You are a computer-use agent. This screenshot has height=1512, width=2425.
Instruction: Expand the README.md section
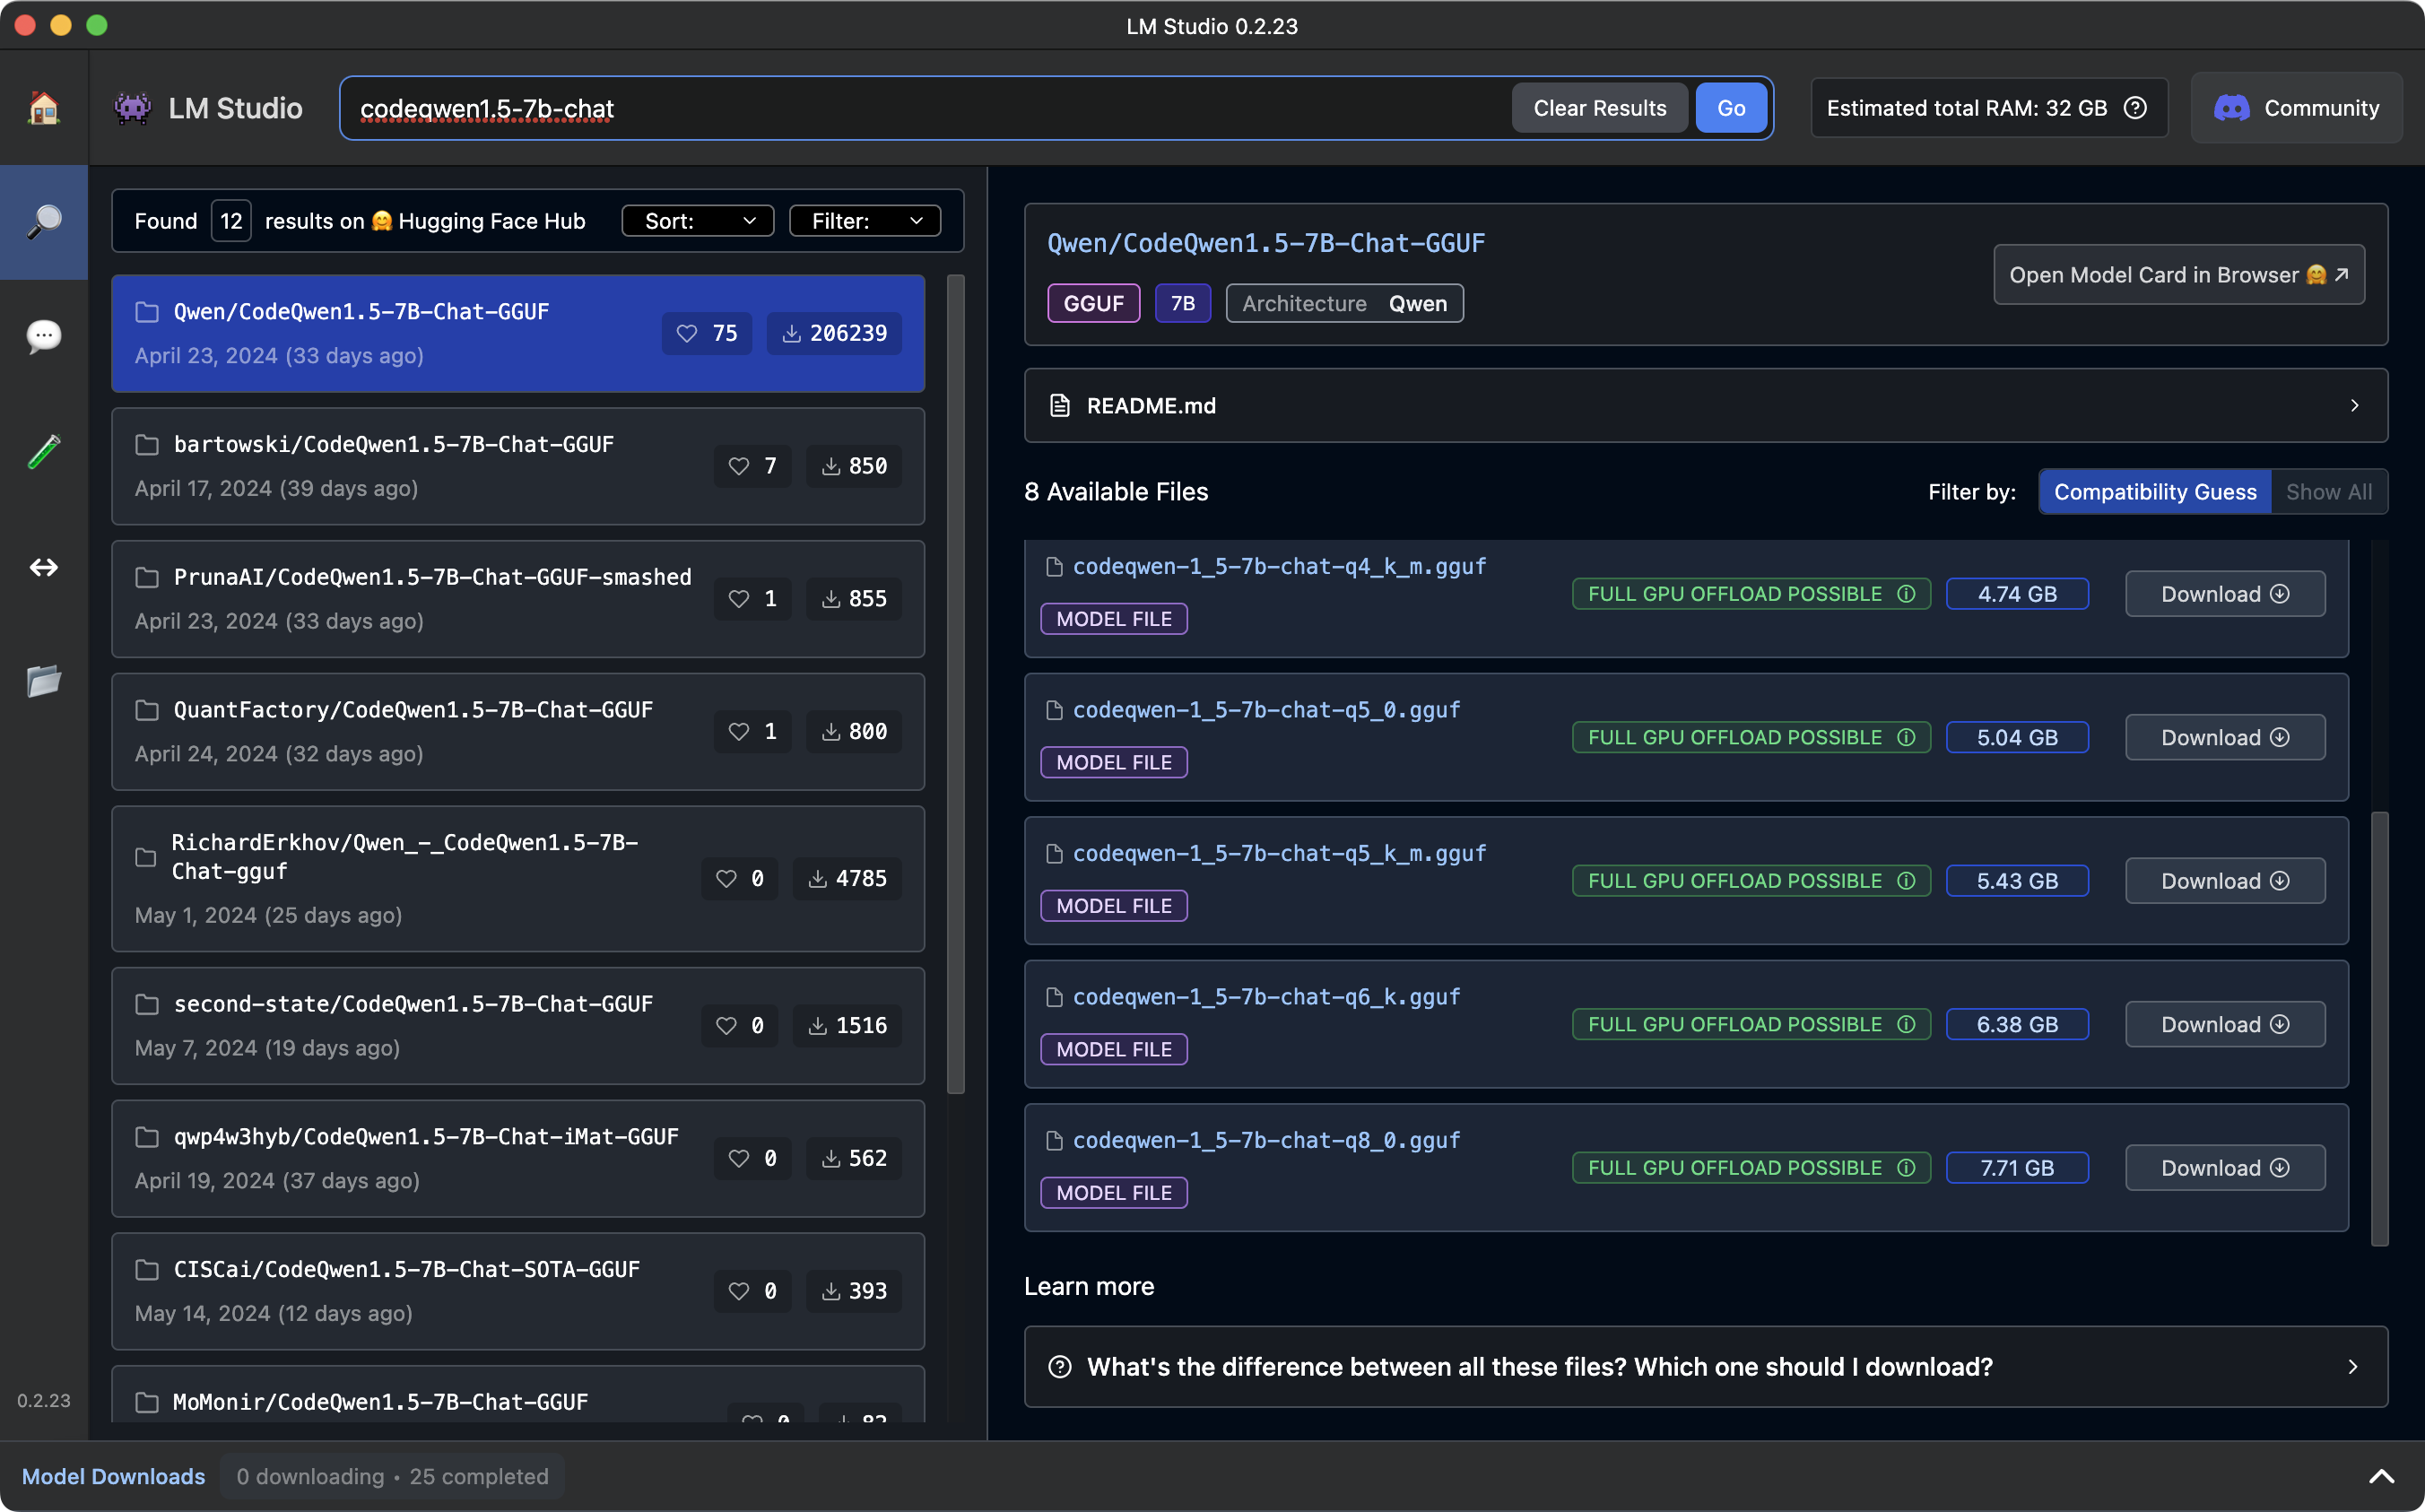click(x=1705, y=406)
